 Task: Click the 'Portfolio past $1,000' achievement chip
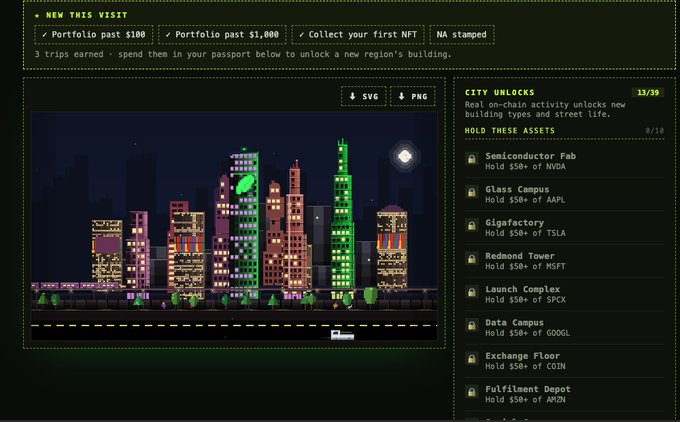222,35
